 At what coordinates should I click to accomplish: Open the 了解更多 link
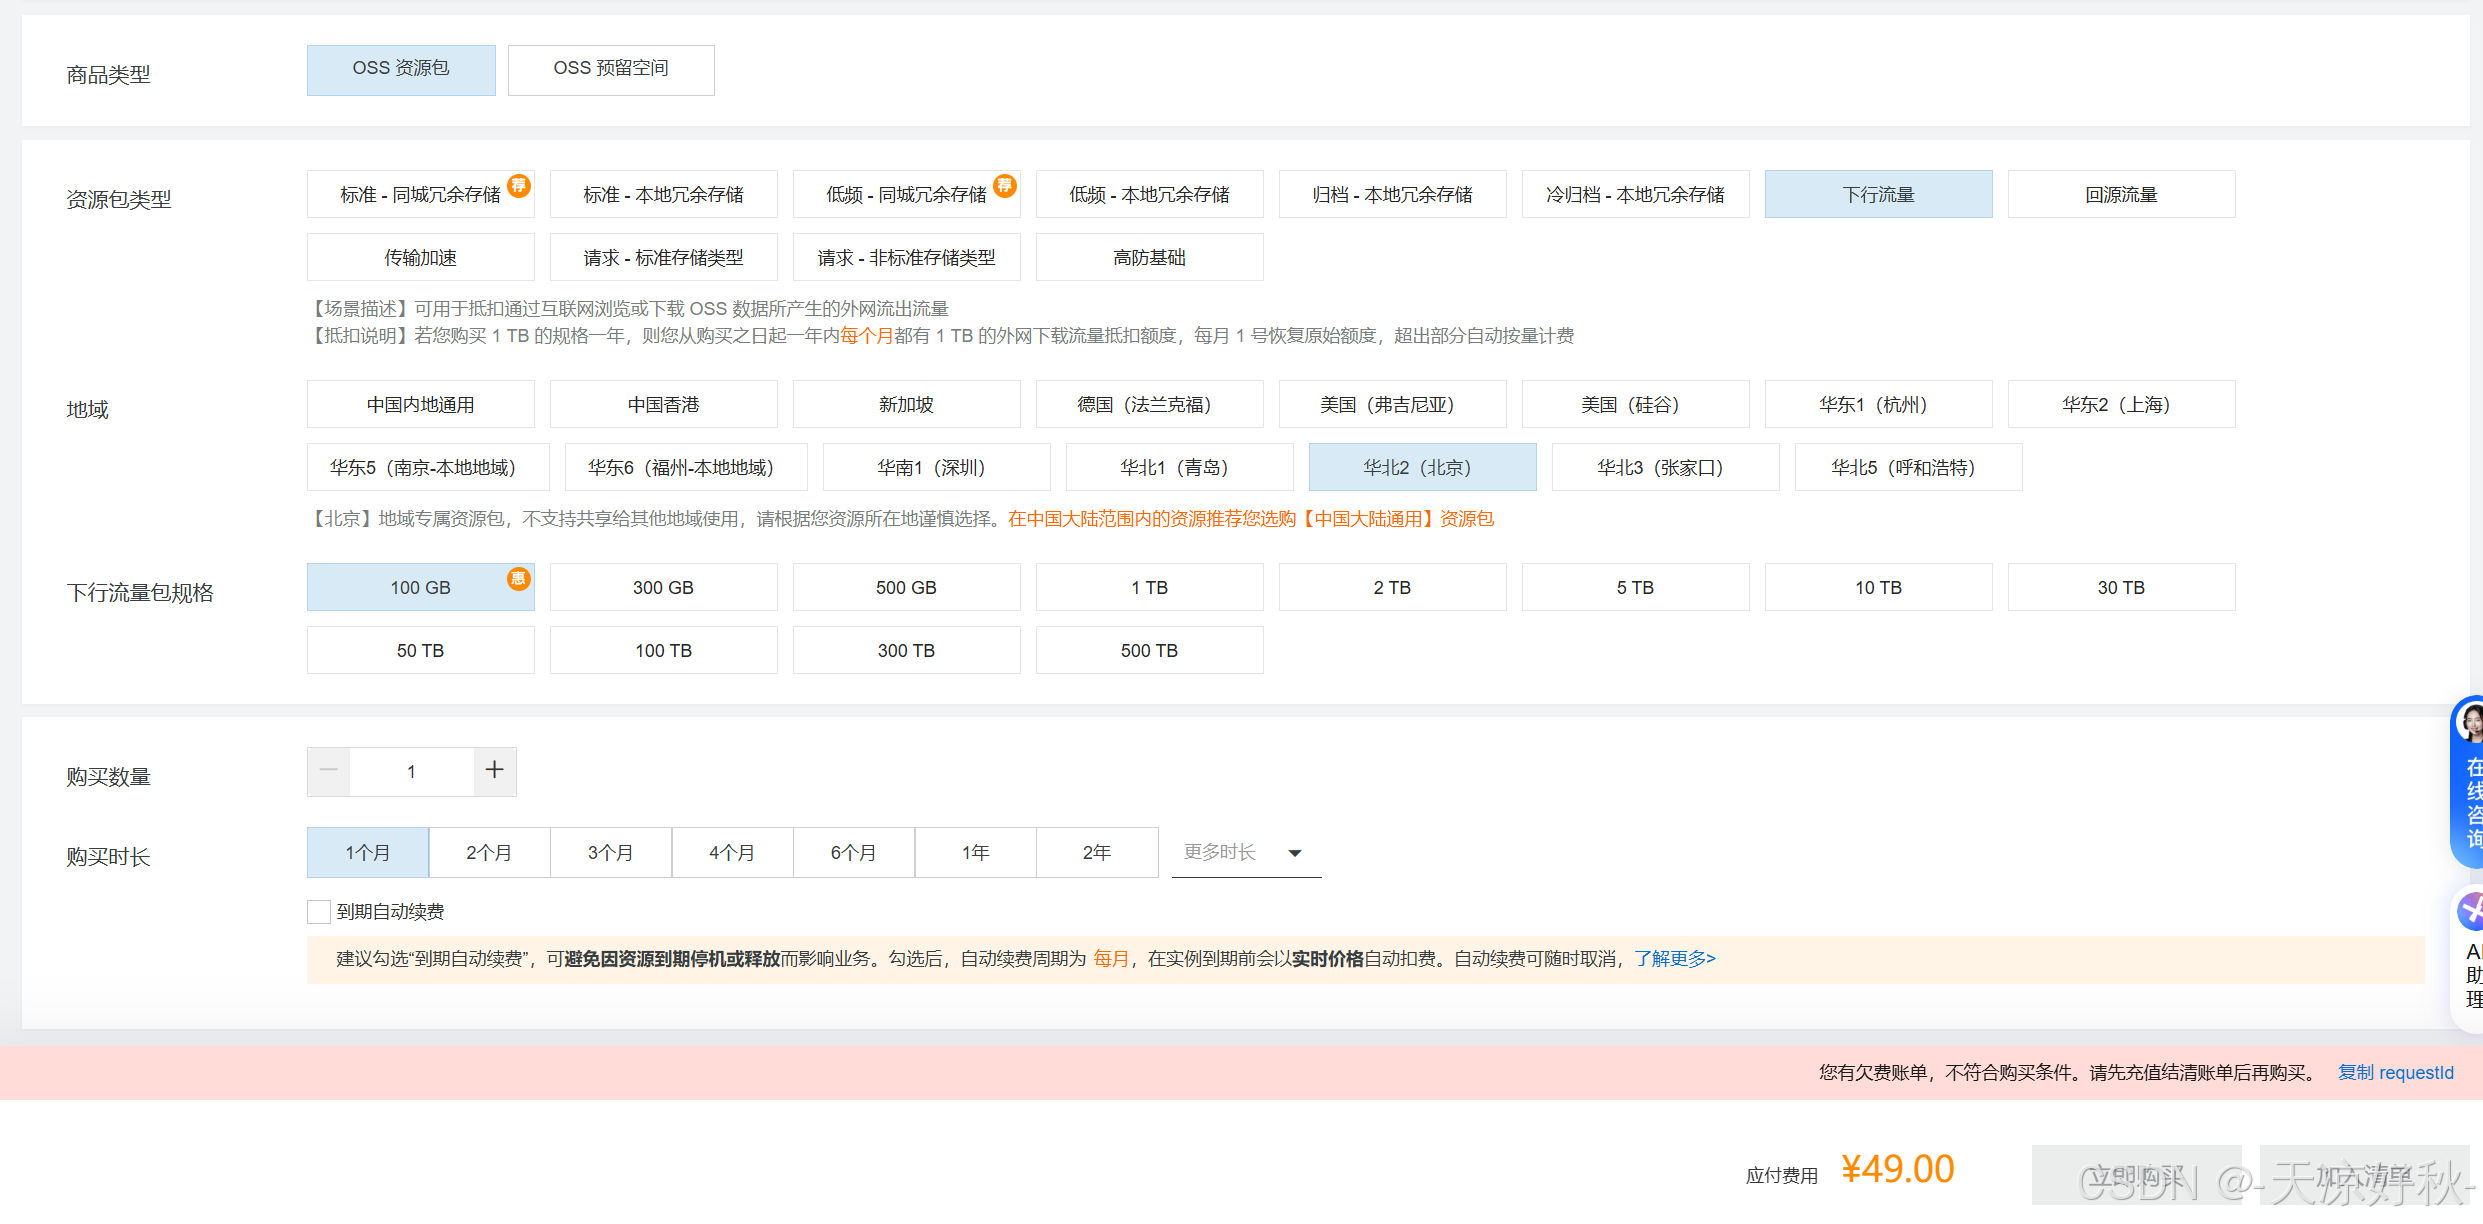coord(1675,959)
